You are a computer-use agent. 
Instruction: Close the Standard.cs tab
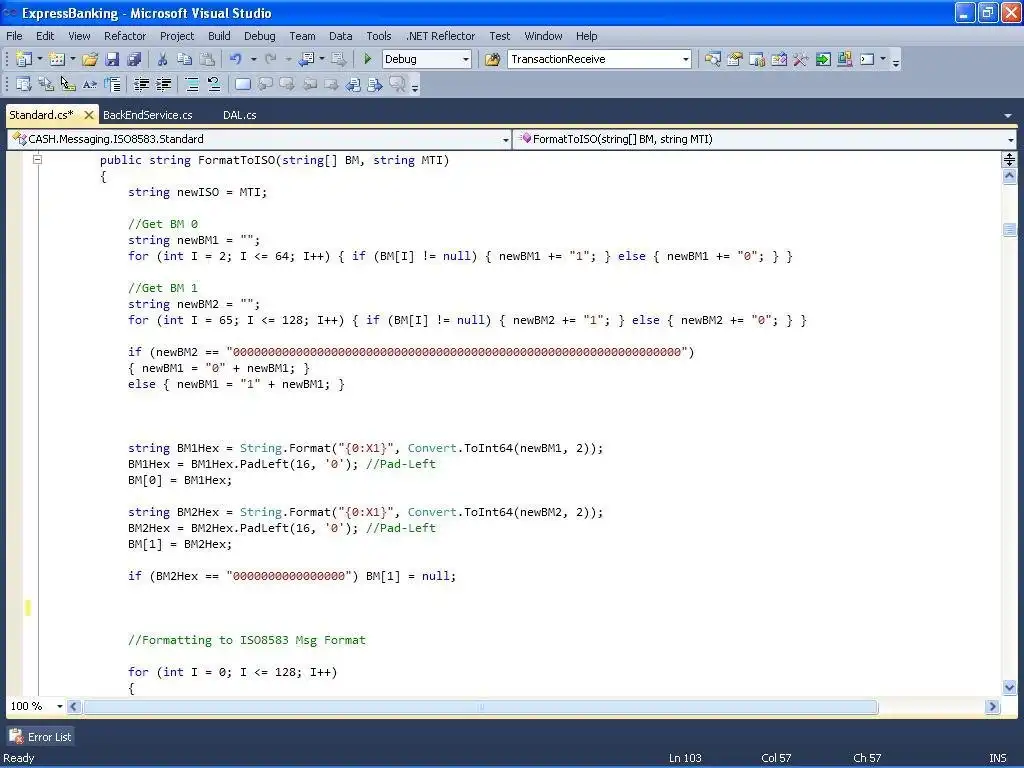click(89, 115)
